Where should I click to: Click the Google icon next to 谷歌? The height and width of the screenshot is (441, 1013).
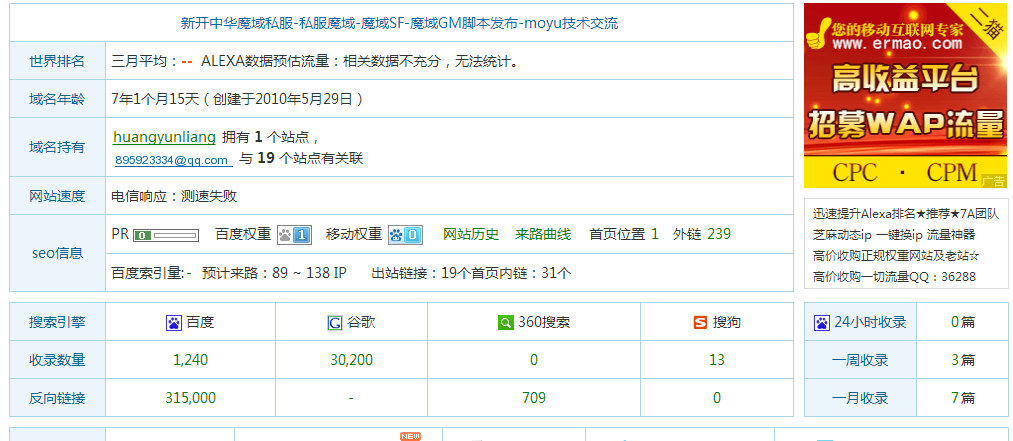335,322
